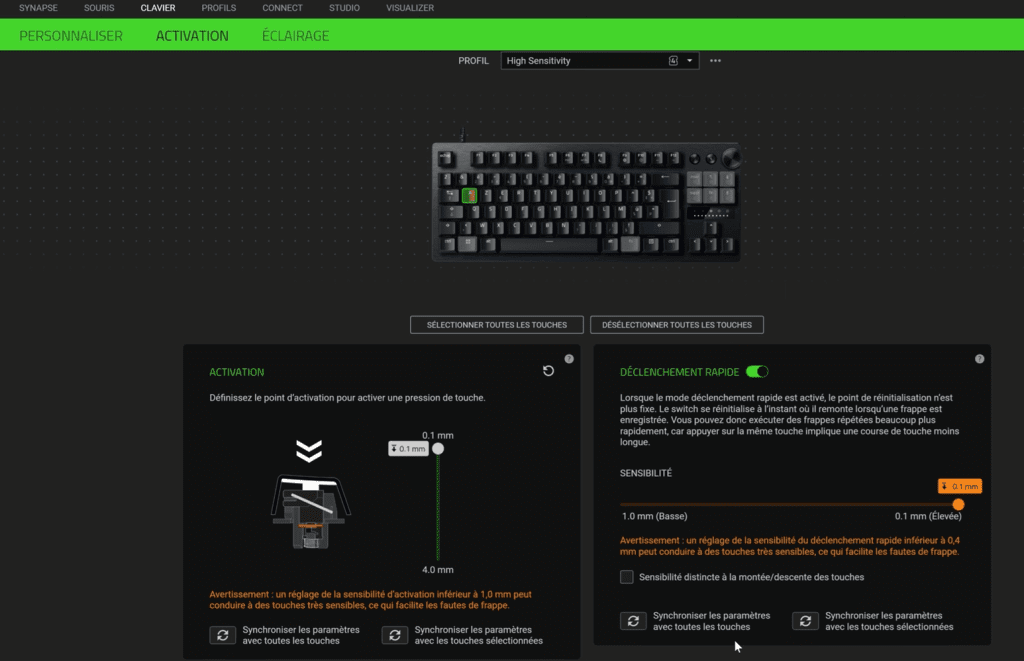This screenshot has height=661, width=1024.
Task: Click Sélectionner toutes les touches button
Action: click(496, 325)
